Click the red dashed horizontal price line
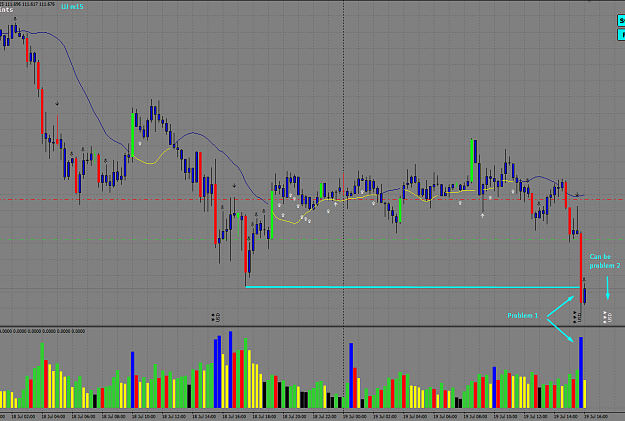 (312, 199)
